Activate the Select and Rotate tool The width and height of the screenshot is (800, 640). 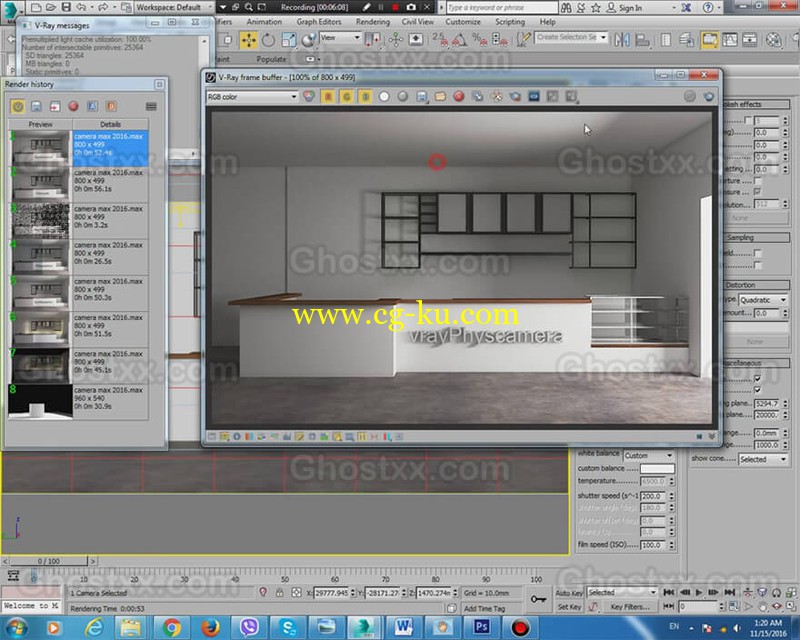pos(268,40)
